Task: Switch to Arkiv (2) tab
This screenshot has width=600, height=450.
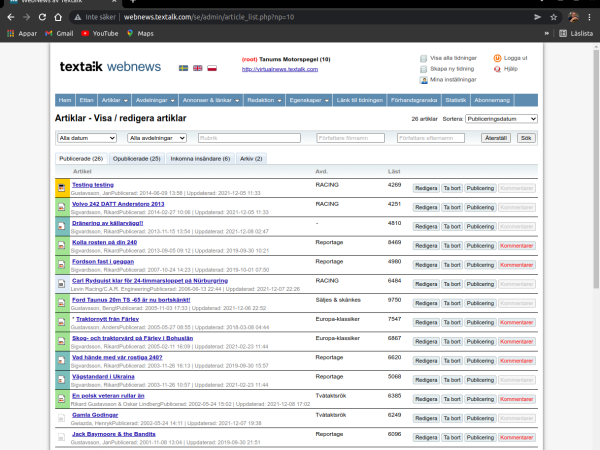Action: click(251, 158)
